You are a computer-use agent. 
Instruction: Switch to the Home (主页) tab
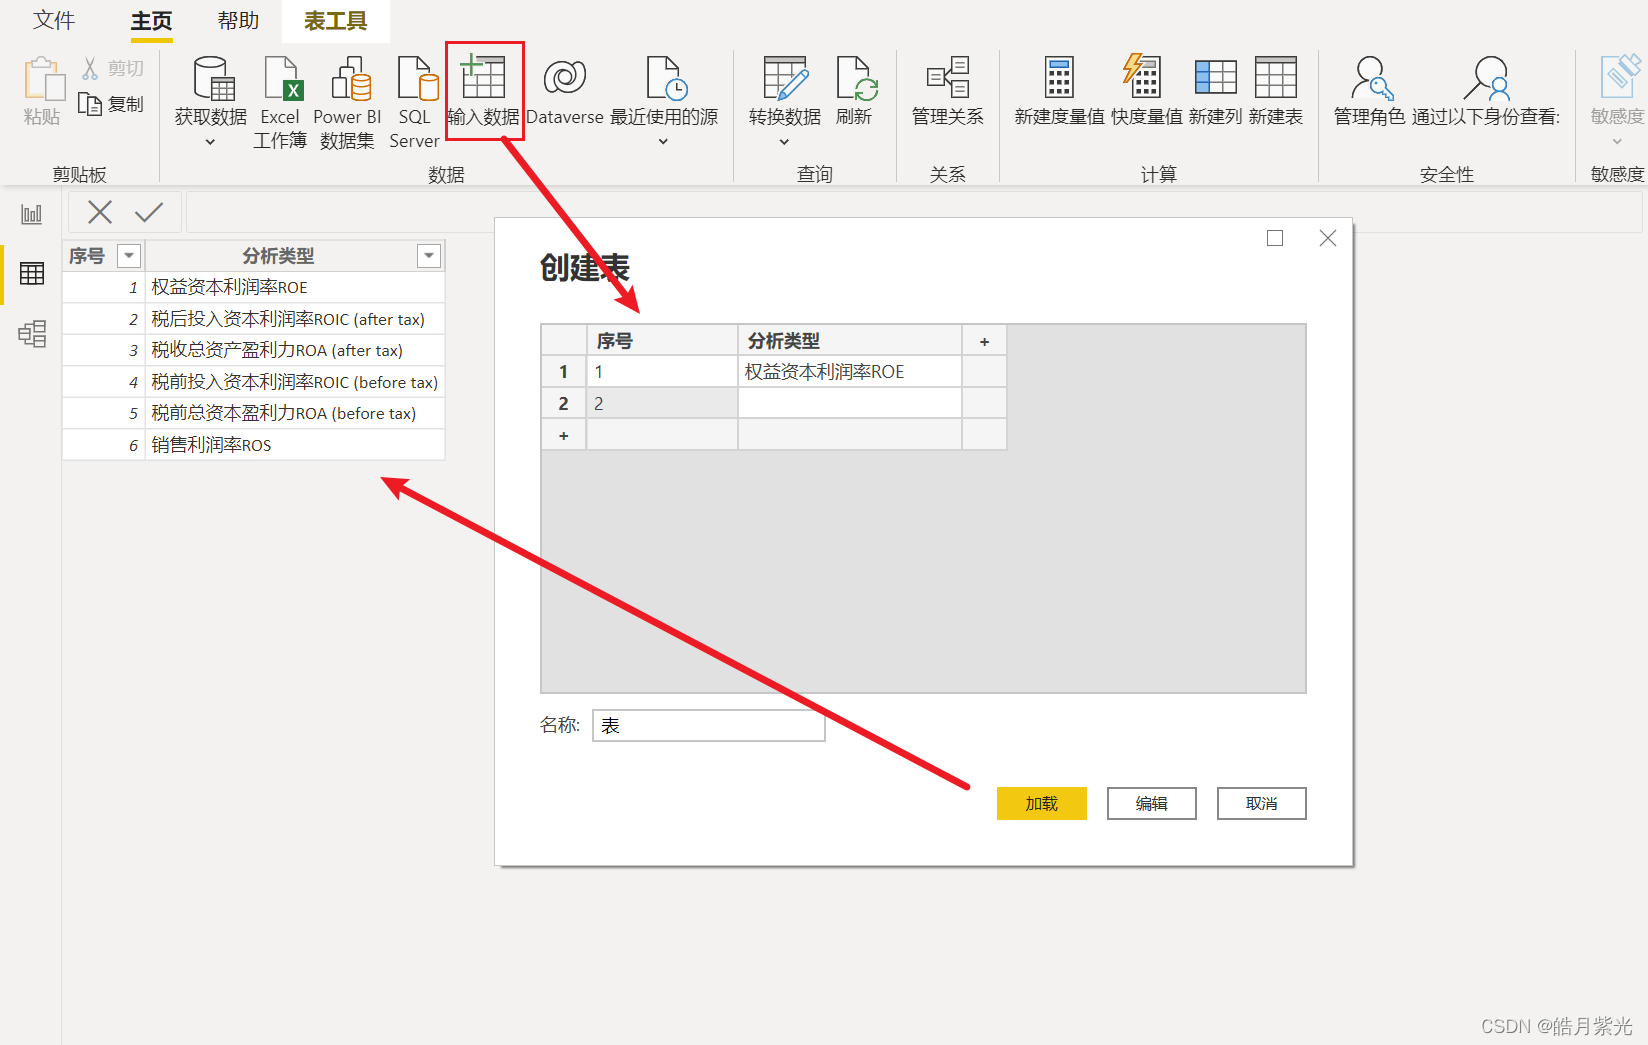pyautogui.click(x=152, y=21)
